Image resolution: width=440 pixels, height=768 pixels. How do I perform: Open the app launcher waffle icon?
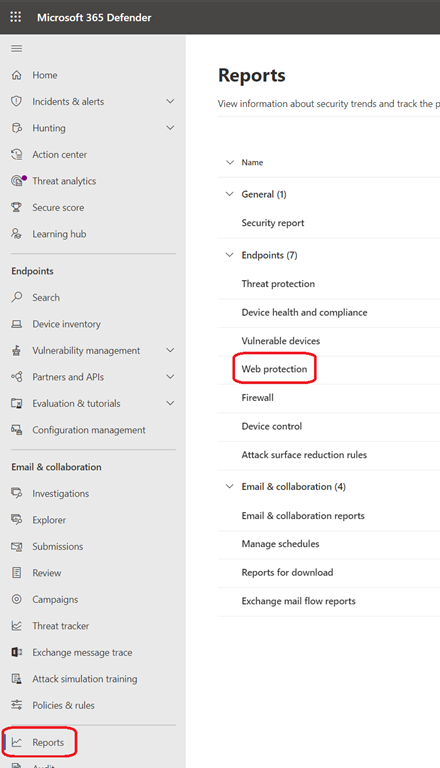[16, 17]
